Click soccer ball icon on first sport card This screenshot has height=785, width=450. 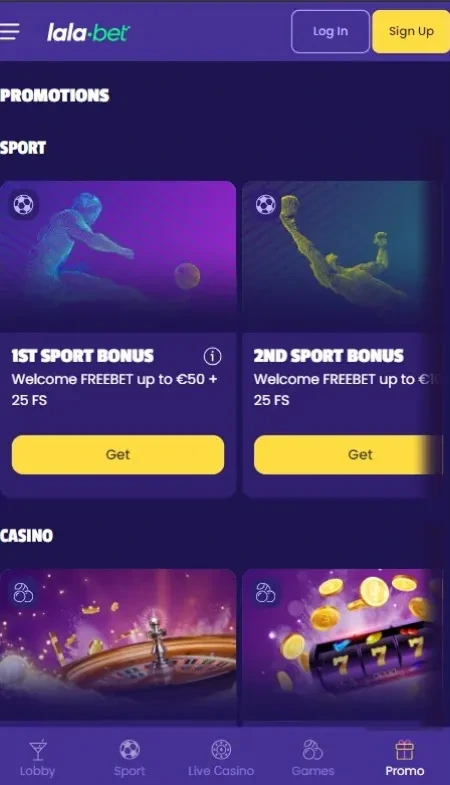[23, 205]
